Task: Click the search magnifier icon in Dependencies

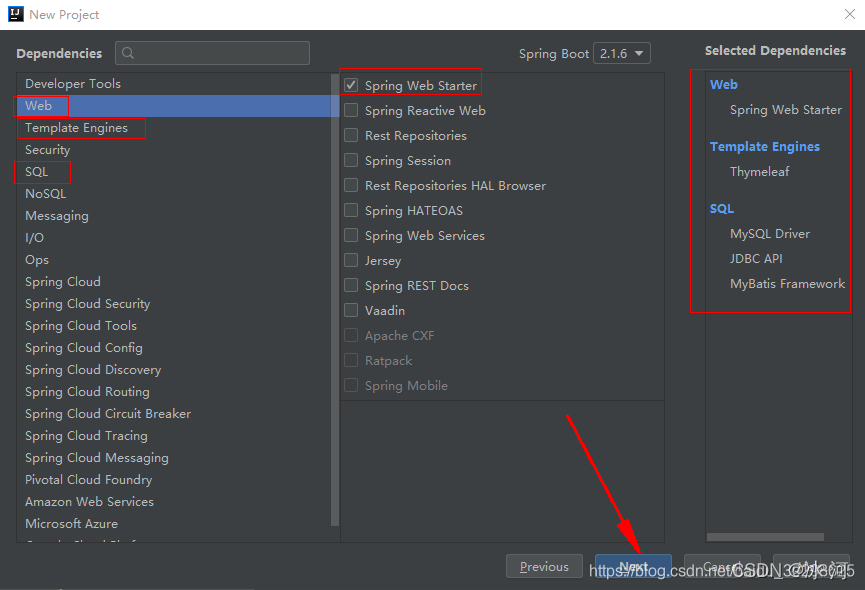Action: pyautogui.click(x=128, y=53)
